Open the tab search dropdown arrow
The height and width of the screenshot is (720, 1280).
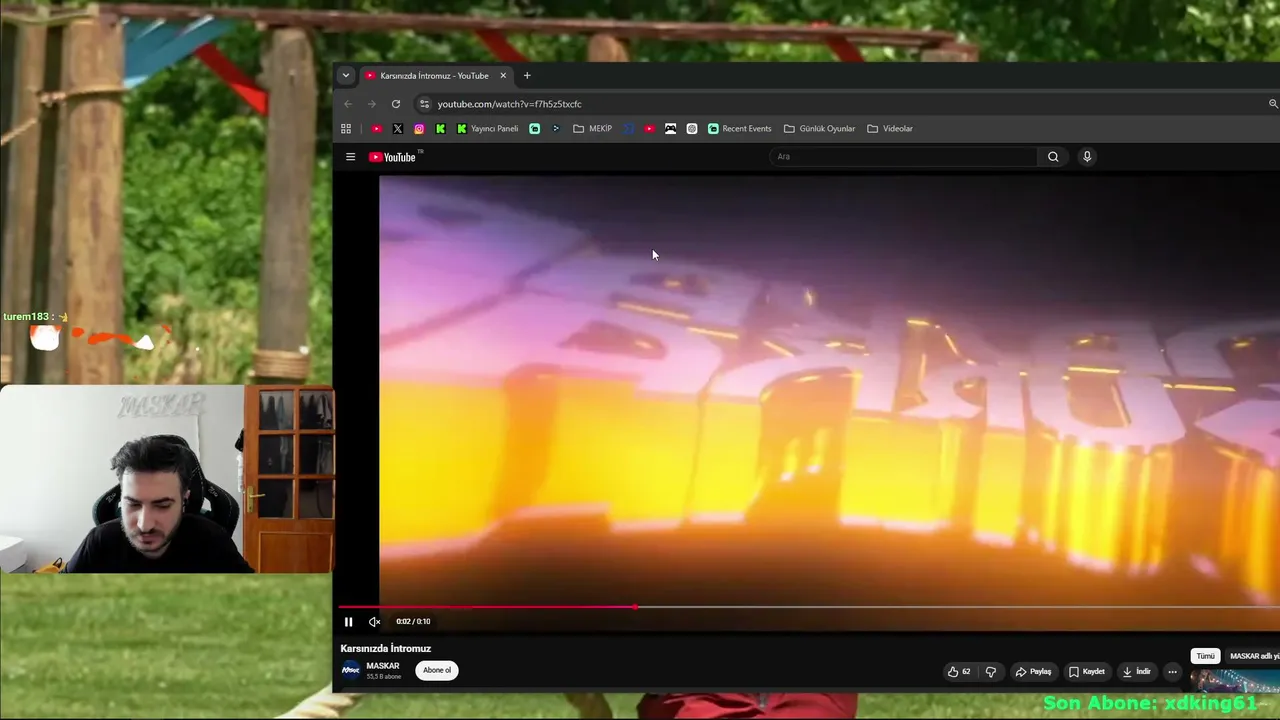(x=346, y=76)
